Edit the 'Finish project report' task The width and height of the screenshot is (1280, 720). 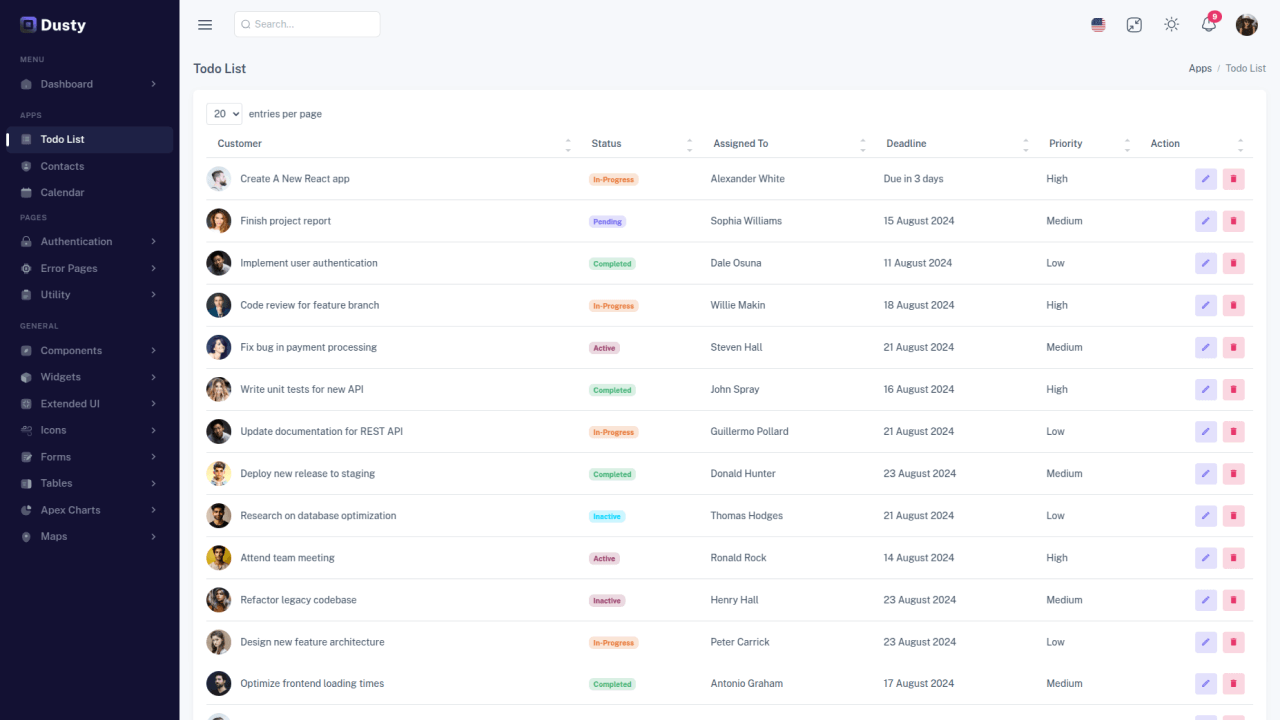(x=1205, y=220)
